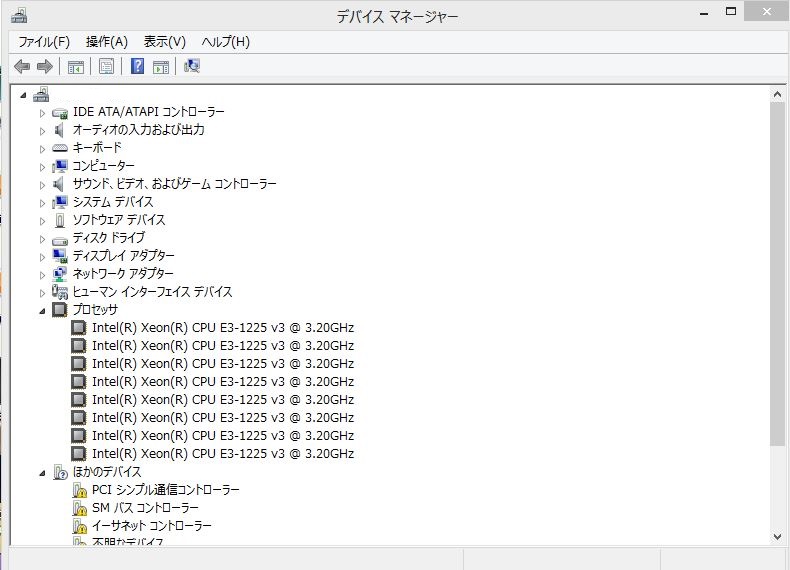
Task: Click the Device Manager title bar icon
Action: (x=19, y=16)
